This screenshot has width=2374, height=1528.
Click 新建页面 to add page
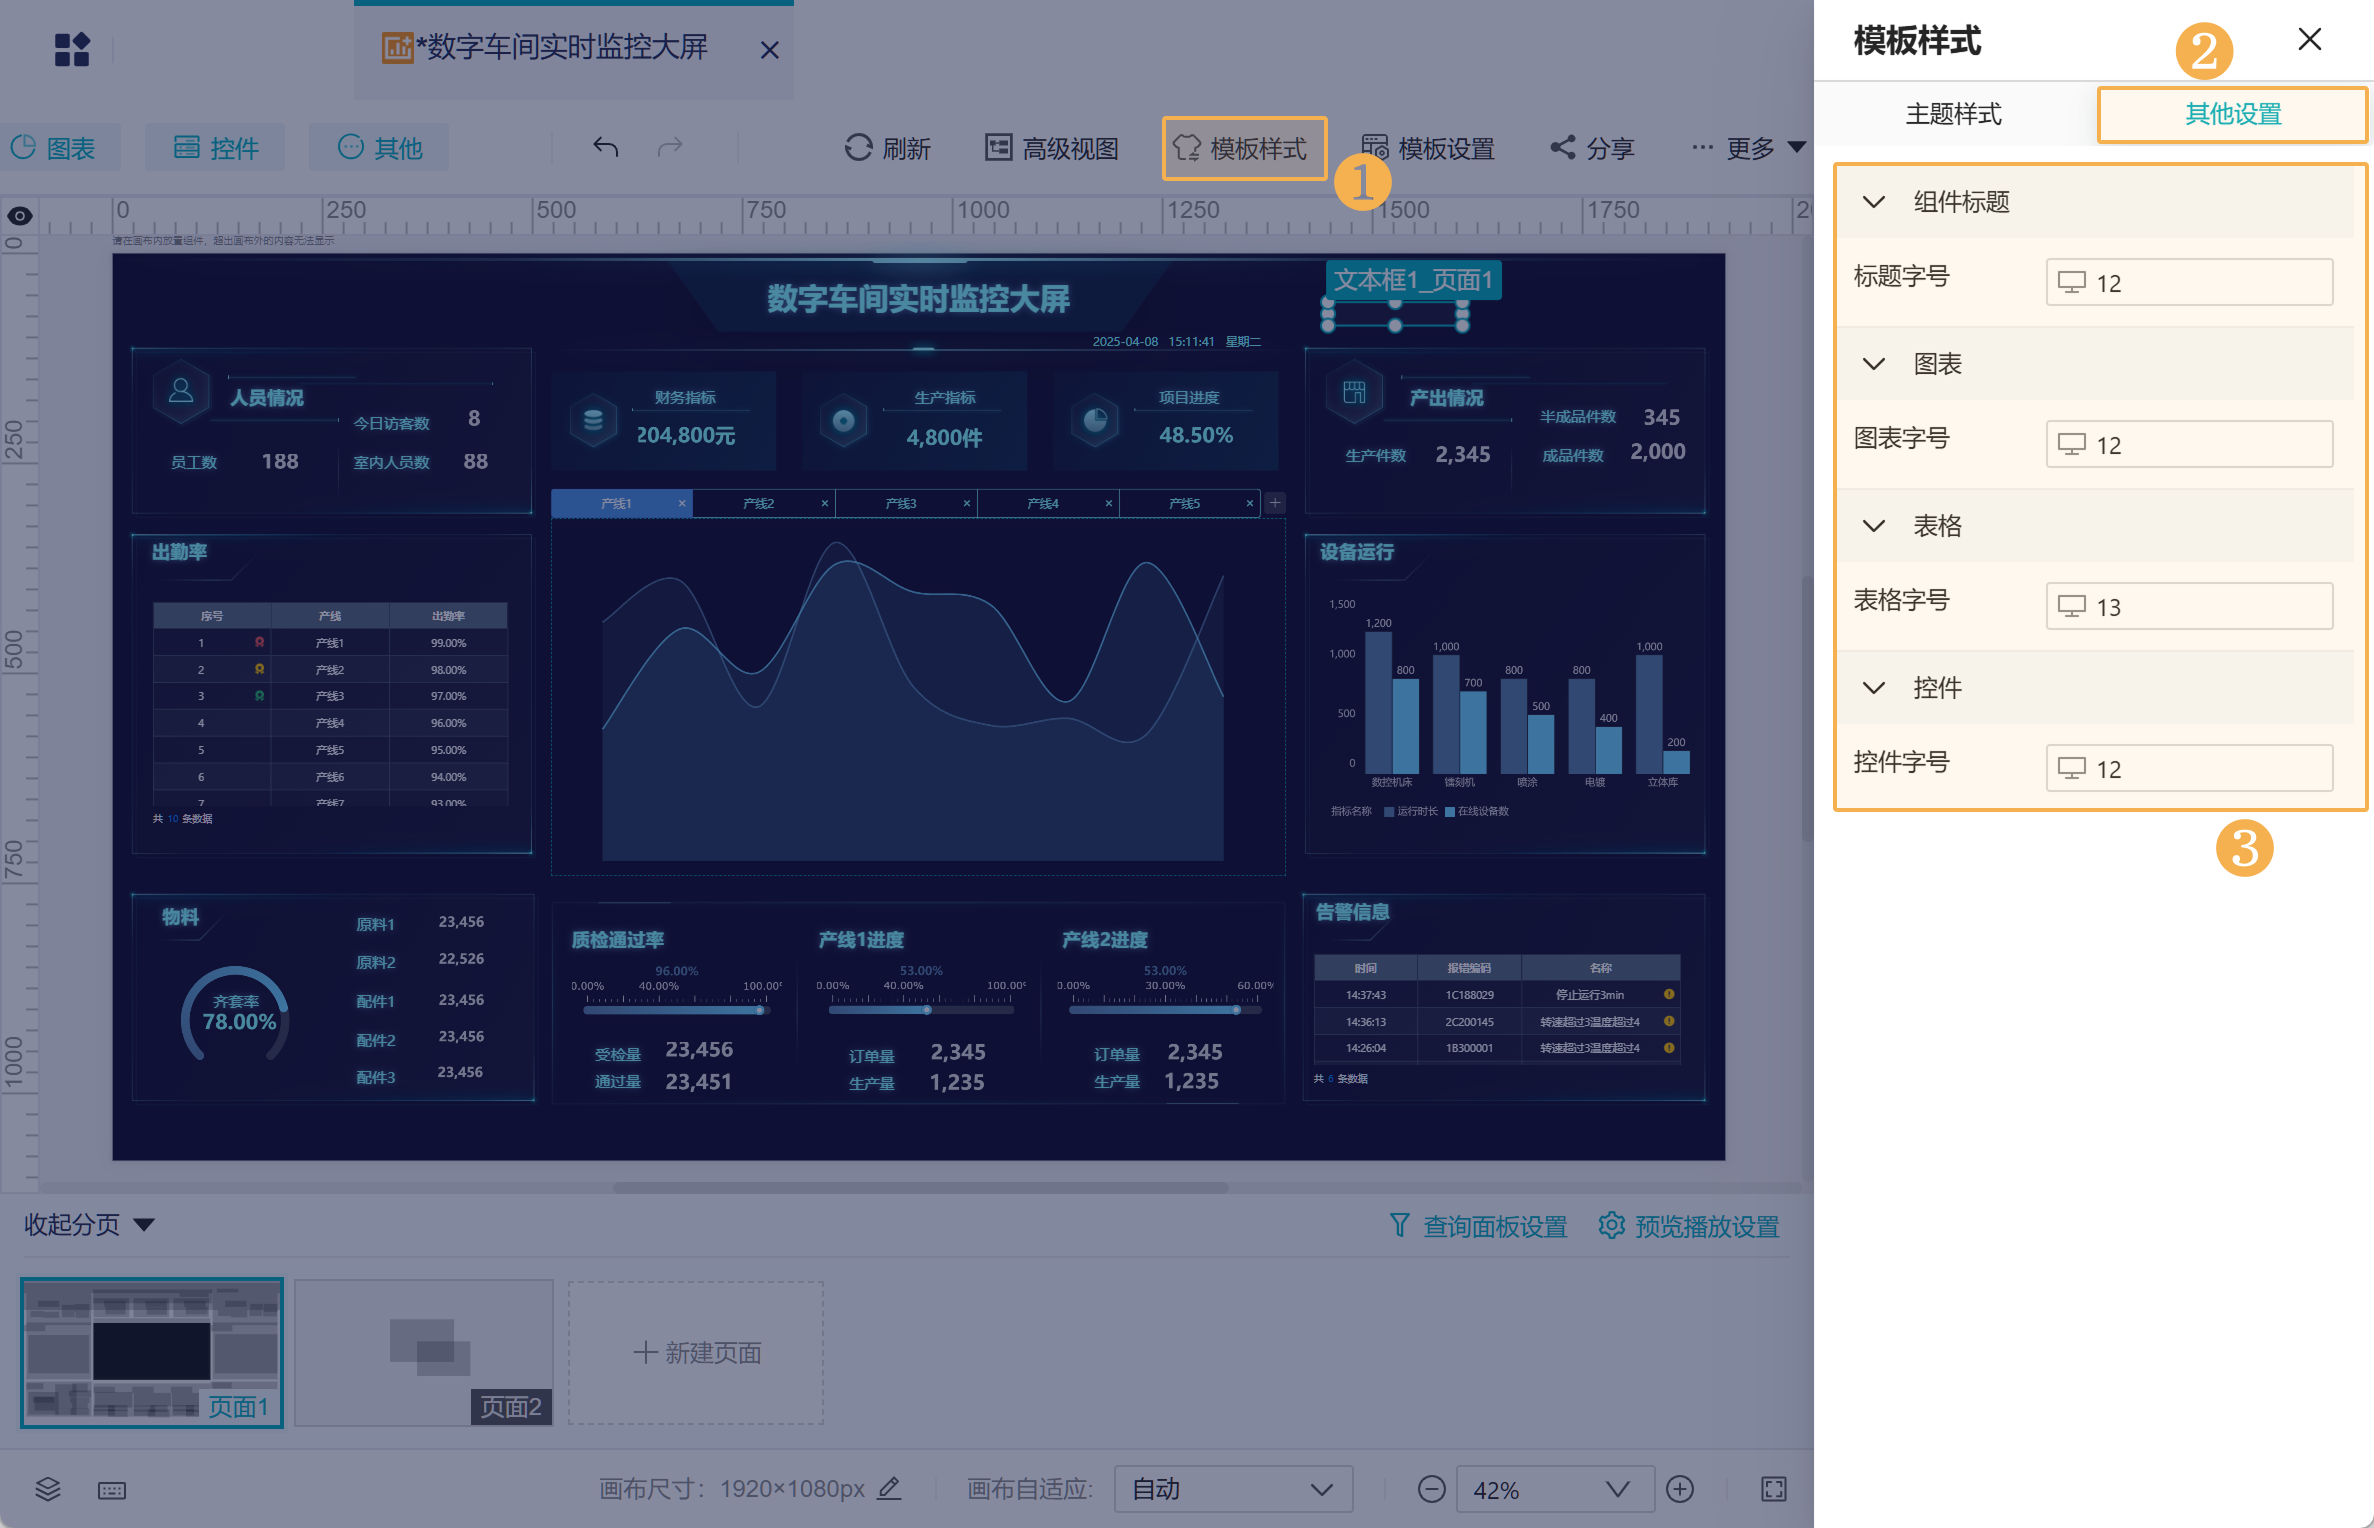click(696, 1353)
